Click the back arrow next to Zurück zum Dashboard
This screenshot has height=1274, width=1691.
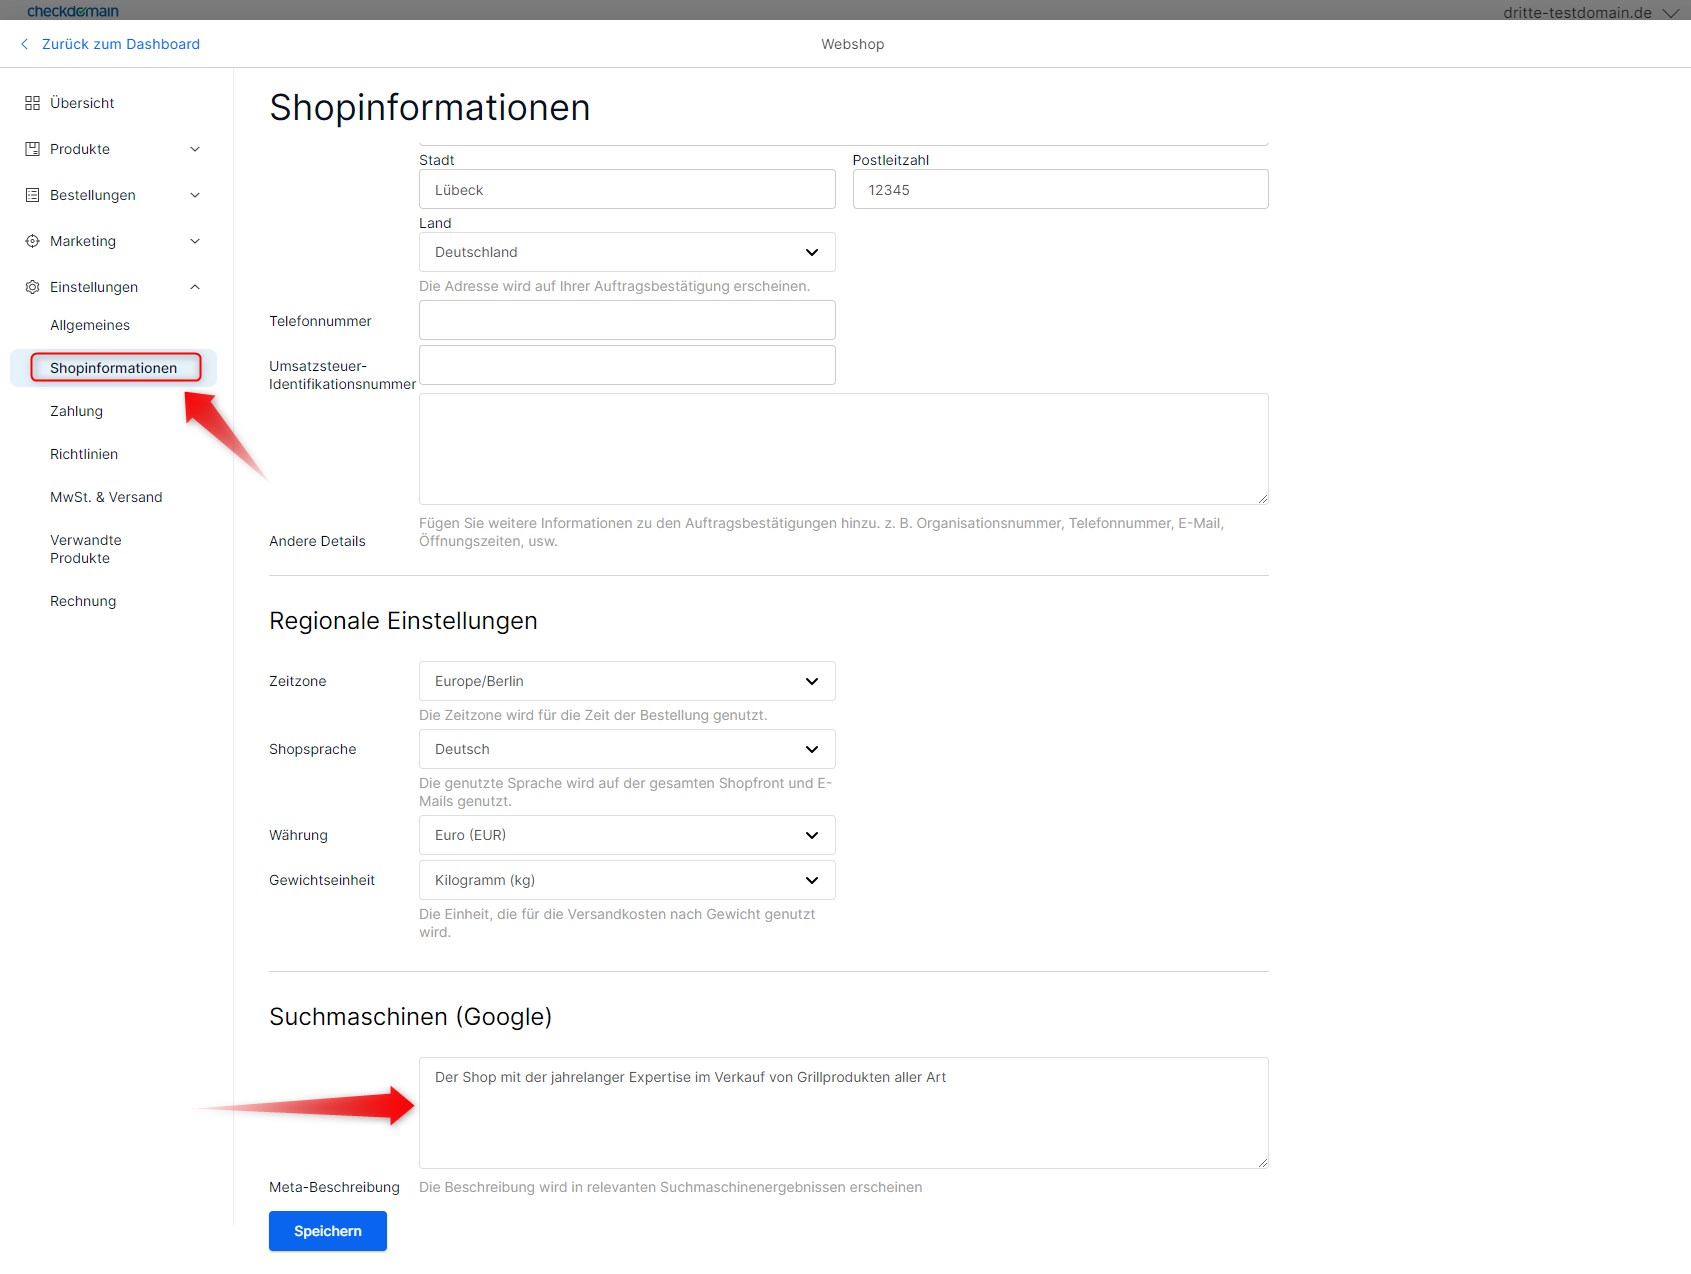25,44
